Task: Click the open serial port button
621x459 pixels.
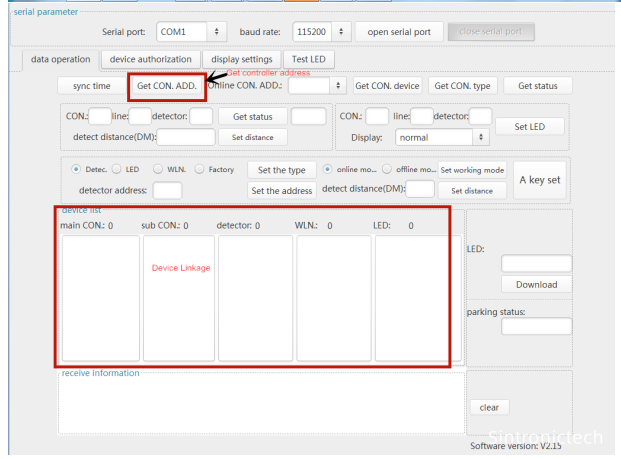Action: (x=398, y=32)
